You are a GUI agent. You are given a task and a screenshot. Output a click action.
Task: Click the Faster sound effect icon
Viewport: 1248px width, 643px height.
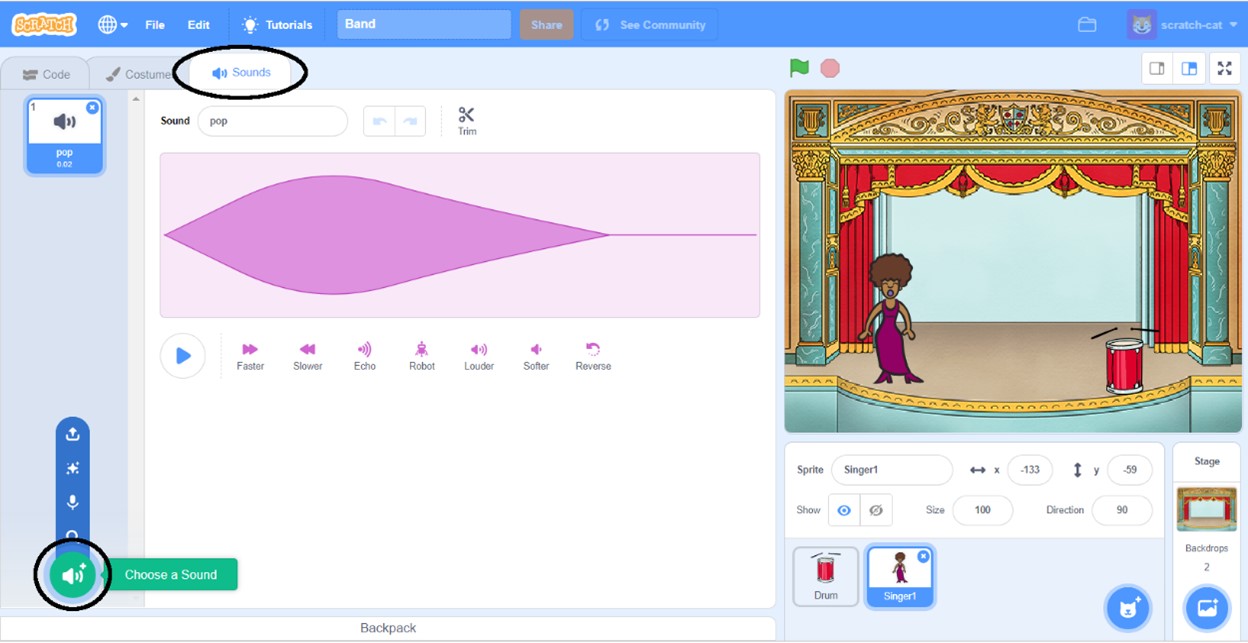pos(250,350)
